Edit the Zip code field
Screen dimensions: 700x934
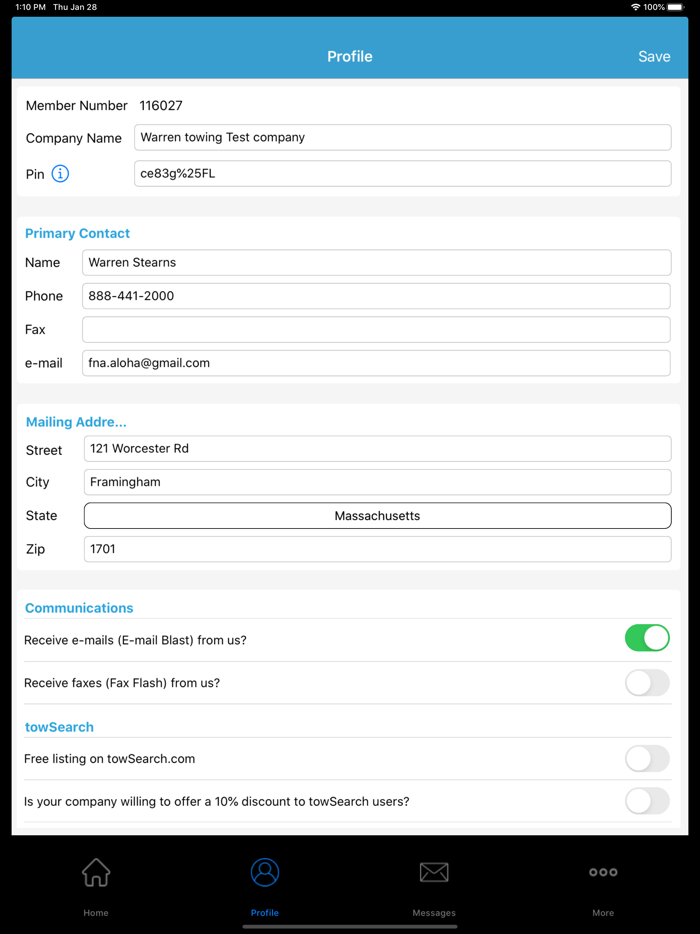[x=377, y=549]
